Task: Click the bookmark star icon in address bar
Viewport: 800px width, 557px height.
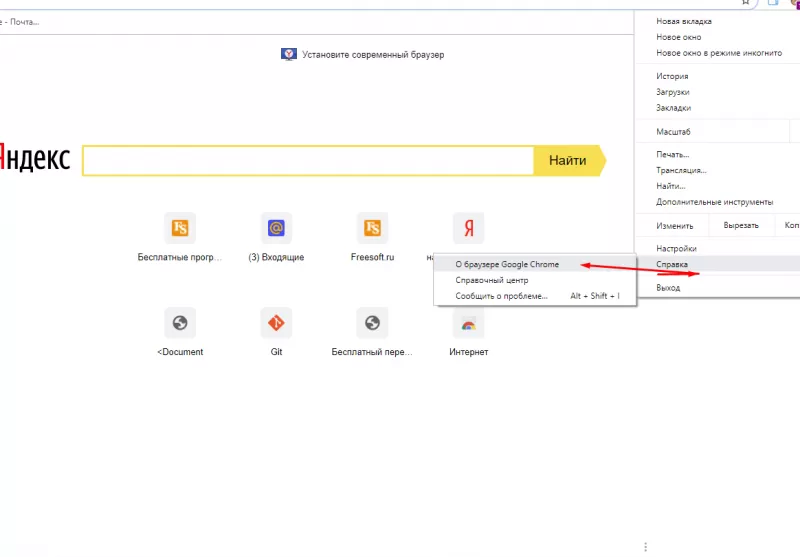Action: 745,2
